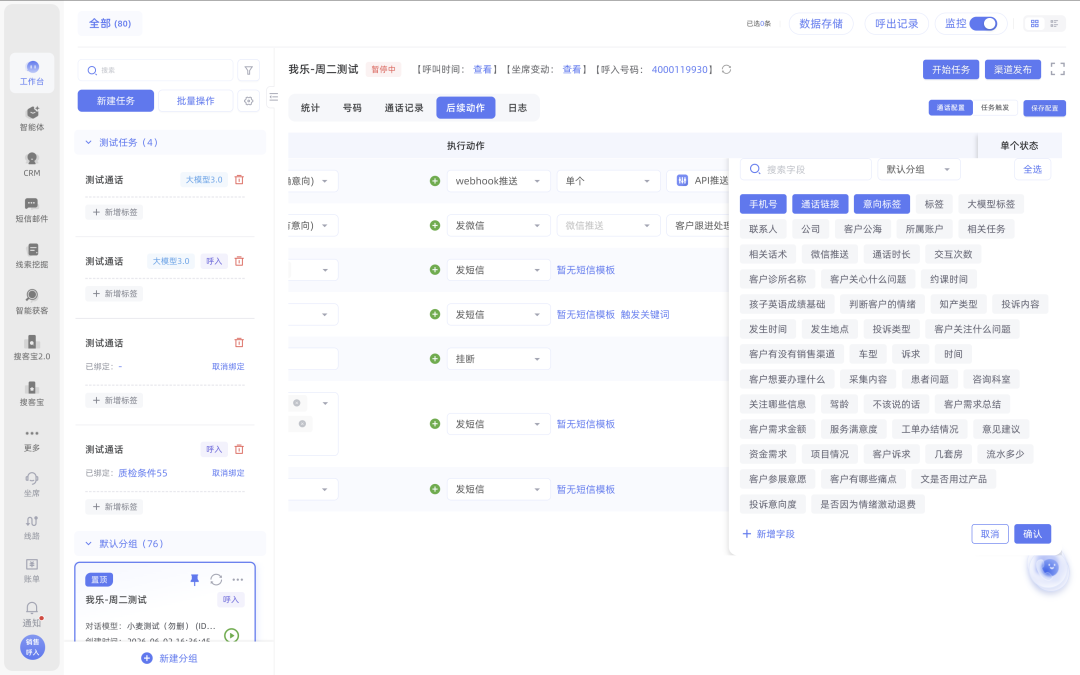Image resolution: width=1080 pixels, height=675 pixels.
Task: Open the 智能体 sidebar icon
Action: pyautogui.click(x=32, y=118)
